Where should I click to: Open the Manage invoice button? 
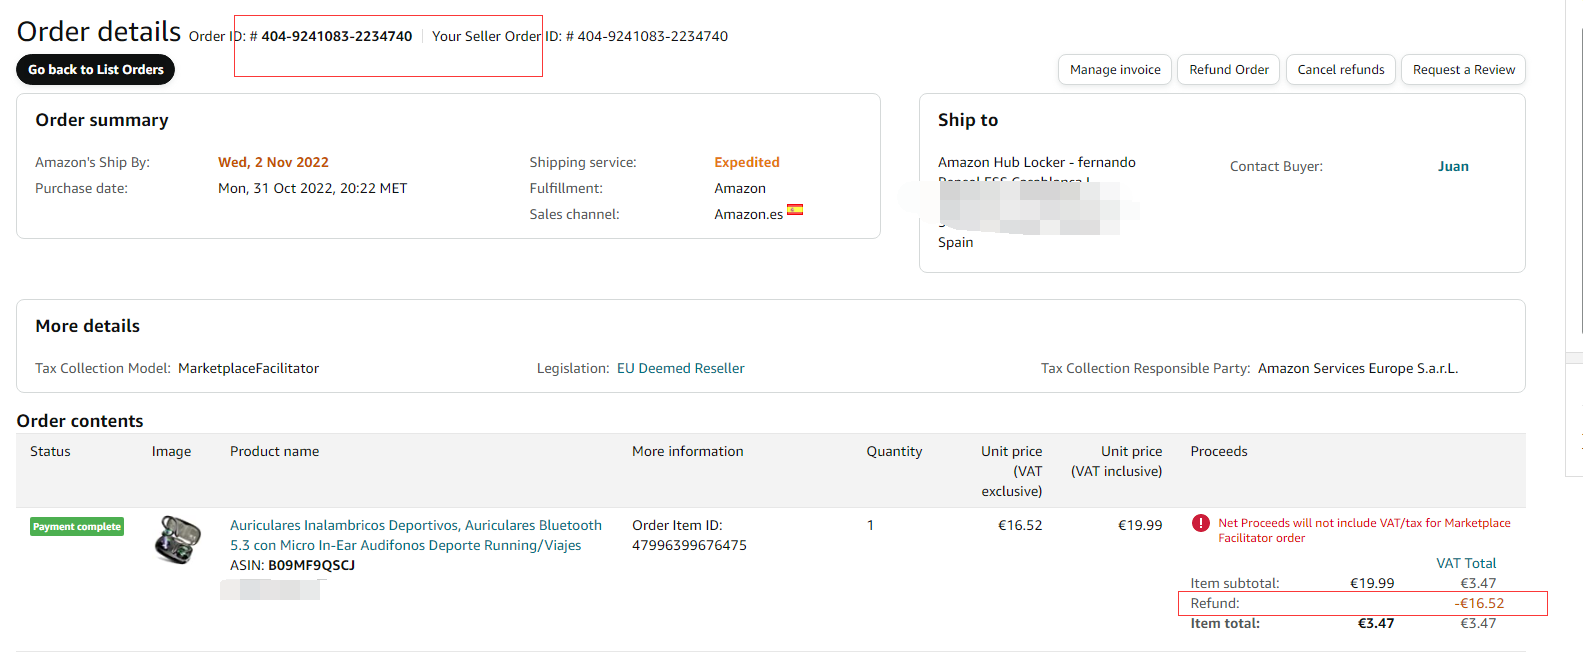click(1115, 70)
